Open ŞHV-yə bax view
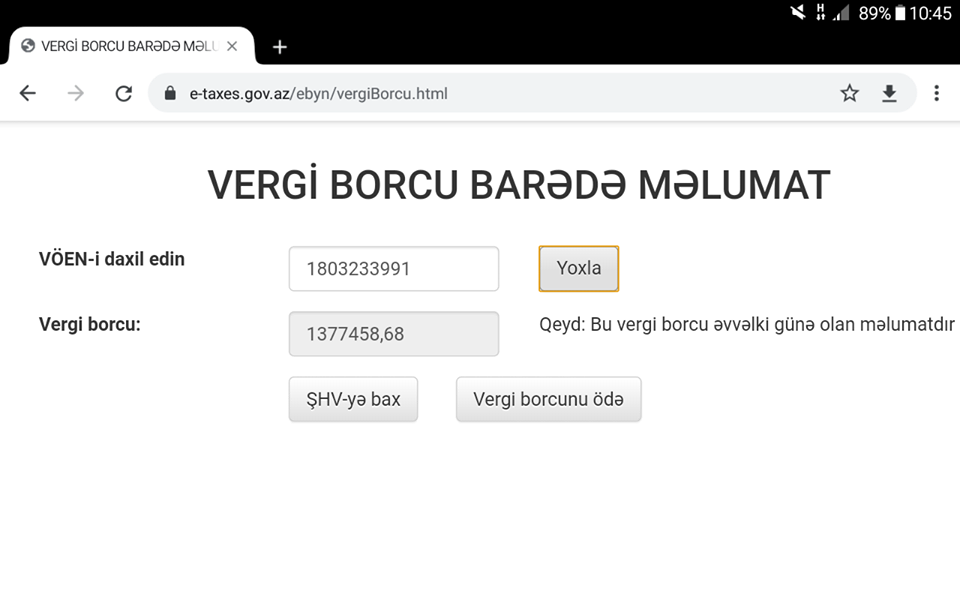Viewport: 960px width, 600px height. coord(353,398)
